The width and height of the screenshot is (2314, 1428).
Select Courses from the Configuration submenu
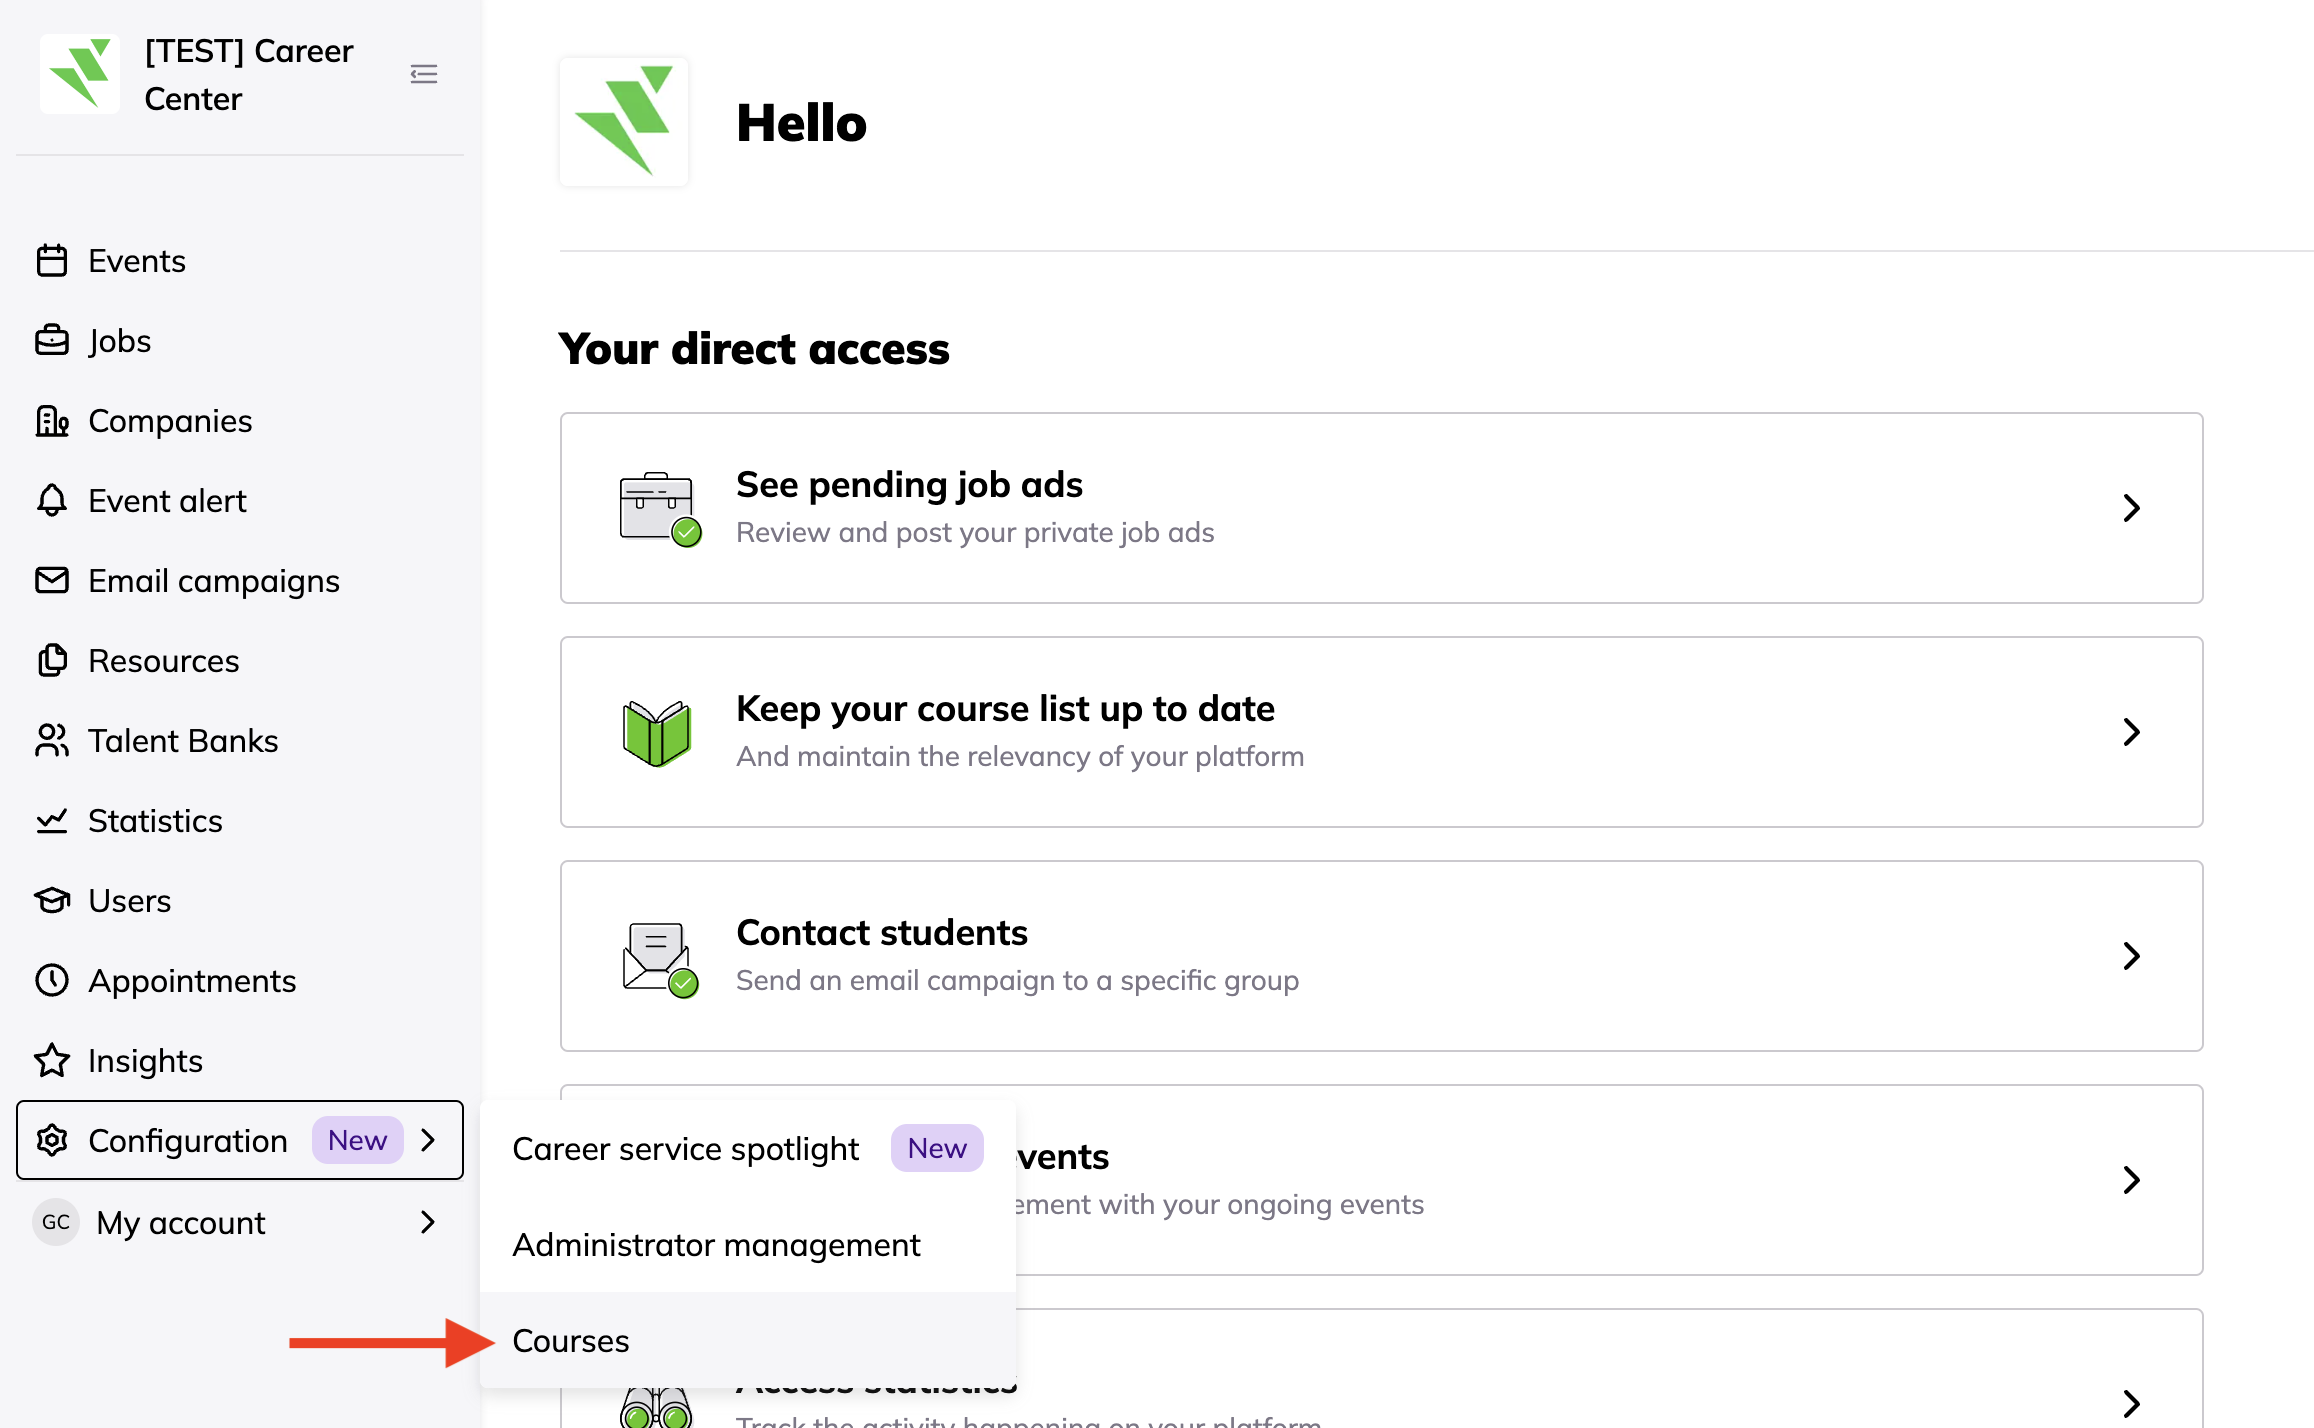[x=571, y=1341]
